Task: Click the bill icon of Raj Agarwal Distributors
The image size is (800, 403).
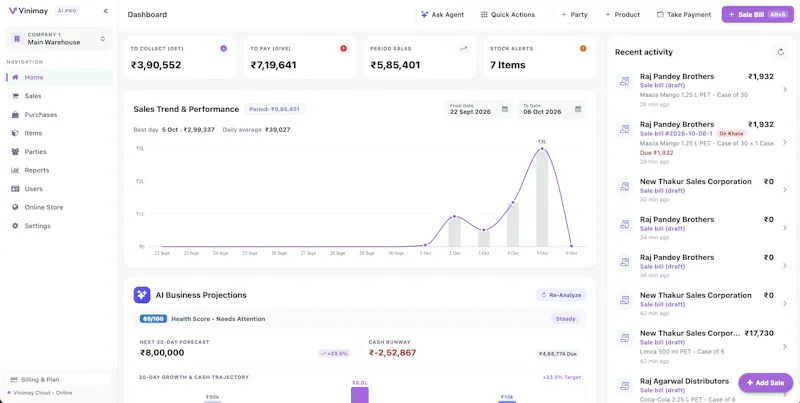Action: (624, 386)
